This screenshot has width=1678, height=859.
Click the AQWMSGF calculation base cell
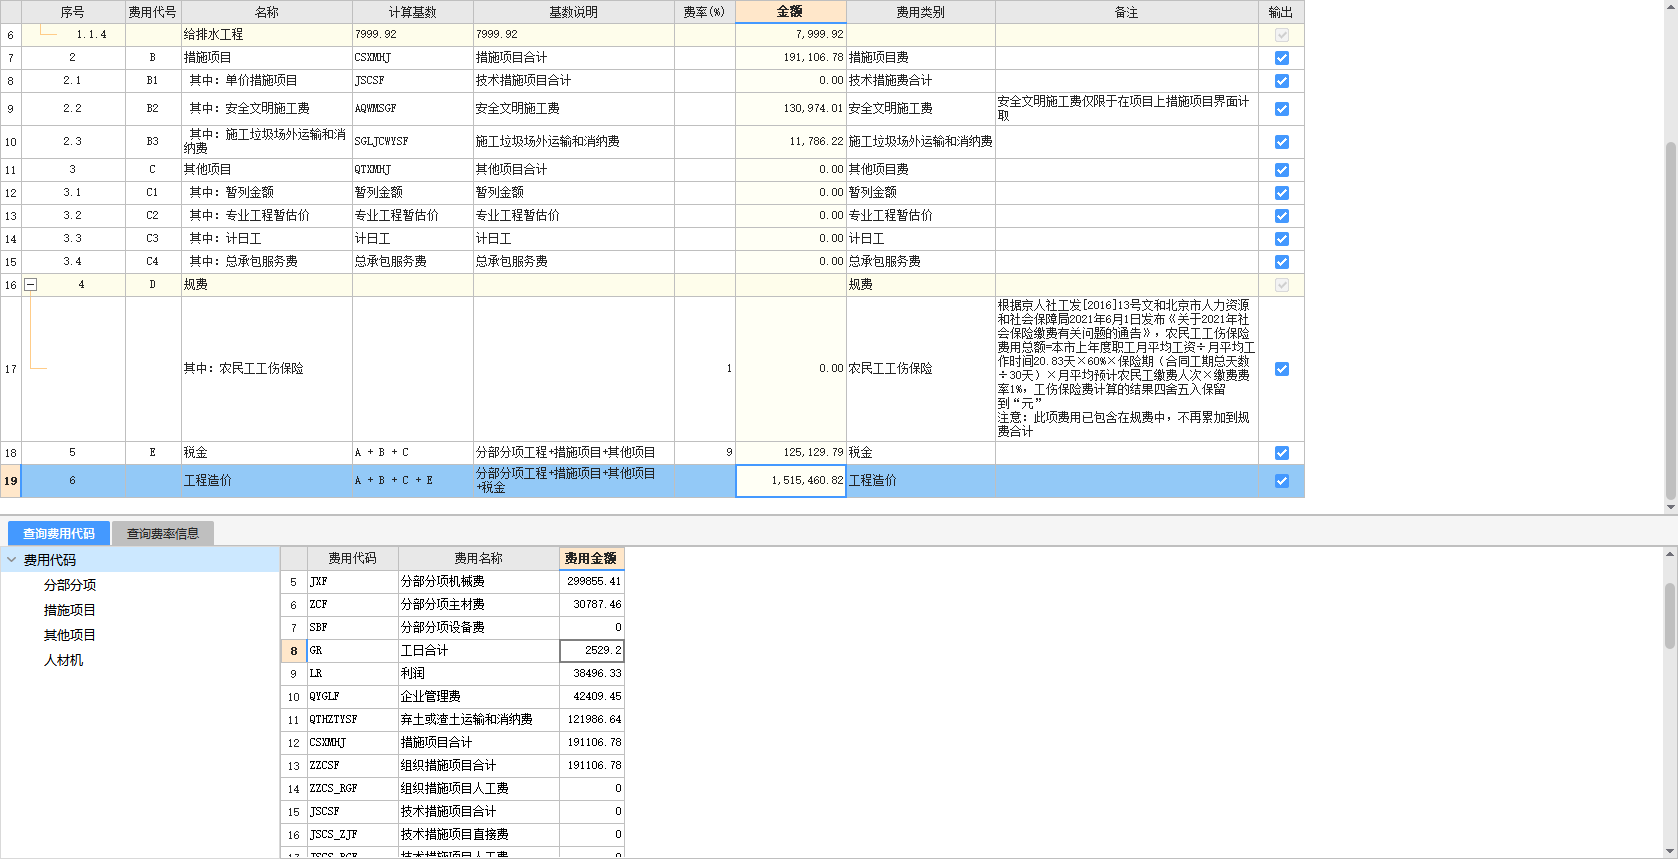pyautogui.click(x=413, y=109)
